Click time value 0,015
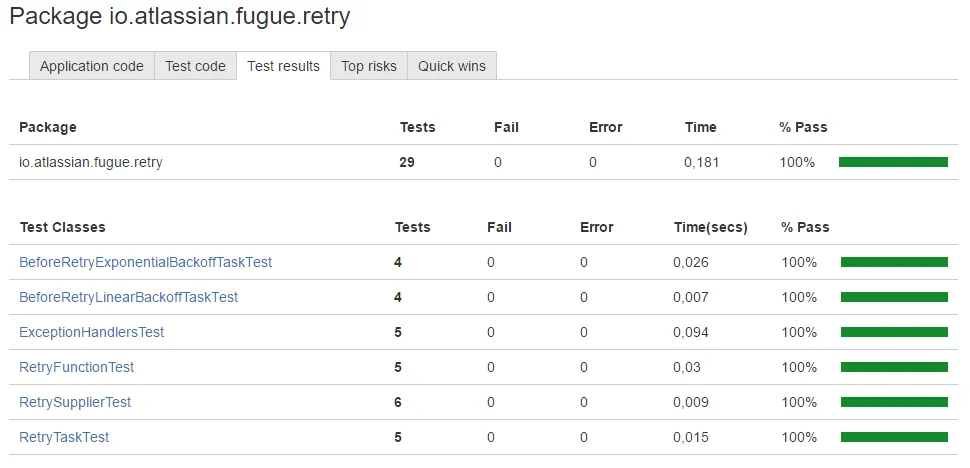The image size is (970, 468). tap(691, 437)
